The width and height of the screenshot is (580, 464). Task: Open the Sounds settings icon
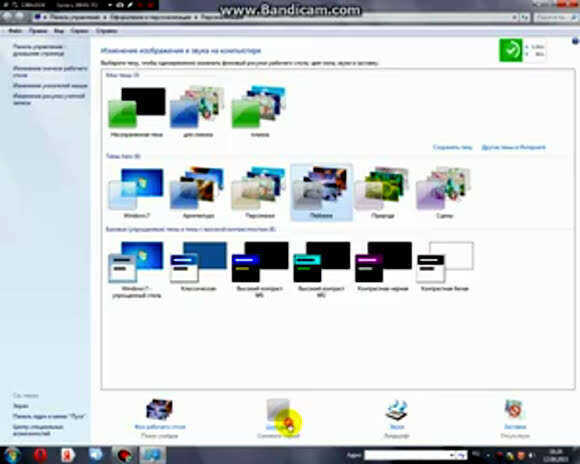397,410
